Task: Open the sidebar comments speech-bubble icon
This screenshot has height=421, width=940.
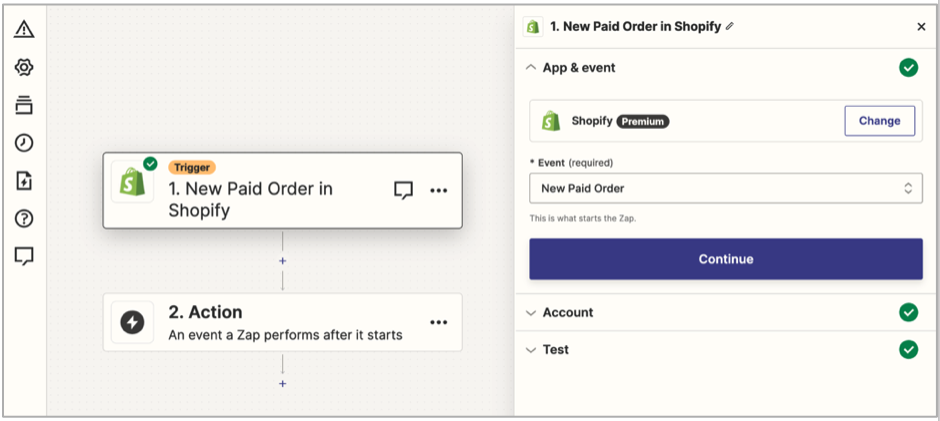Action: pyautogui.click(x=24, y=256)
